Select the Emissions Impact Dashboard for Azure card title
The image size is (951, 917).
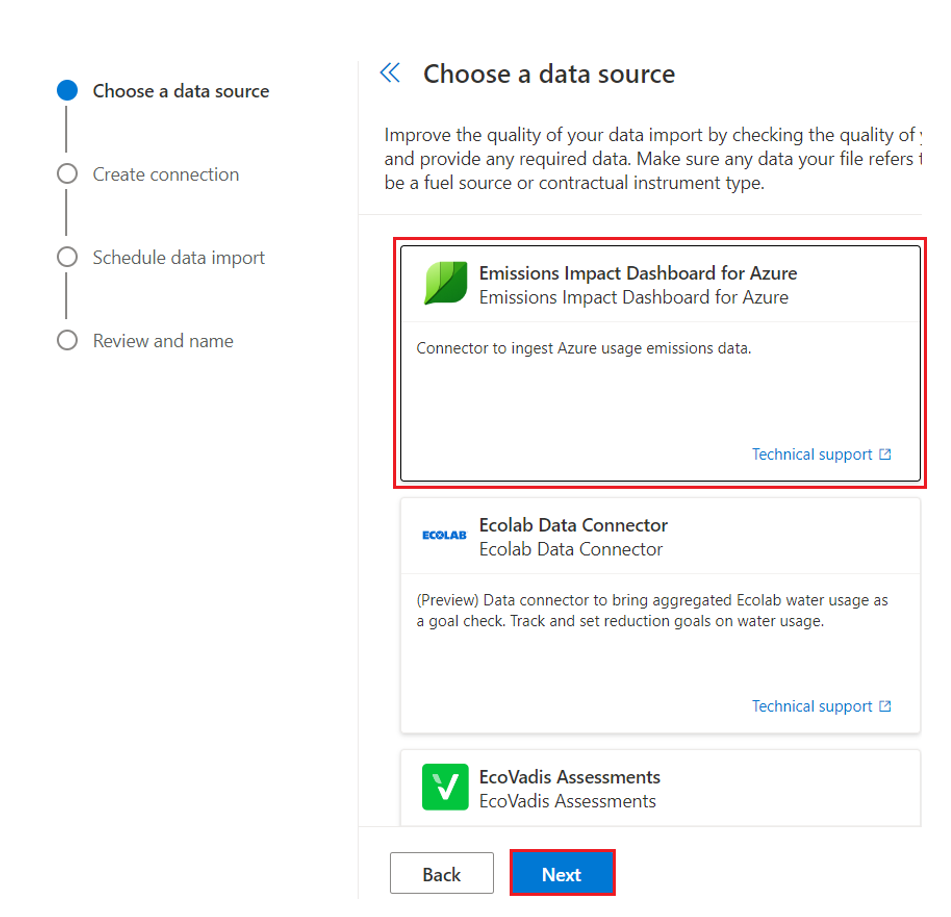(638, 273)
